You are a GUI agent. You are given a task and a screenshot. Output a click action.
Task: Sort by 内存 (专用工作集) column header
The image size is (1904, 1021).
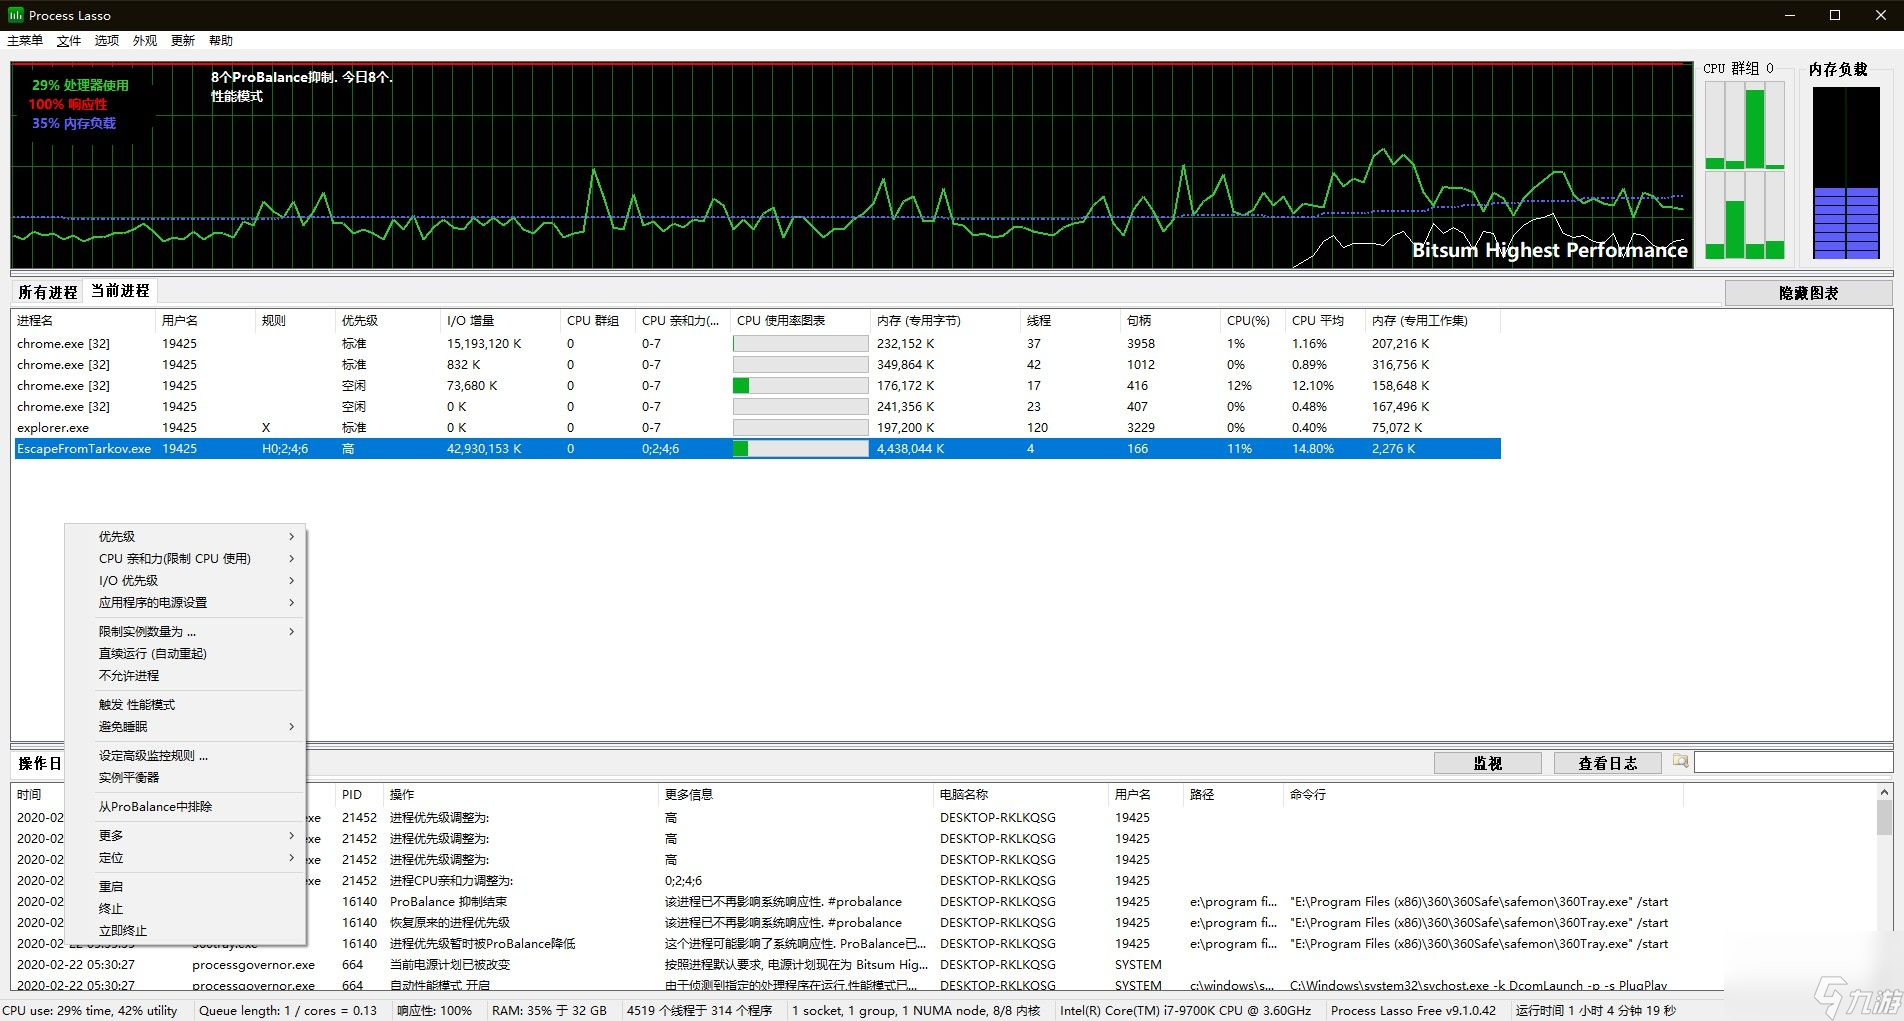pyautogui.click(x=1434, y=321)
